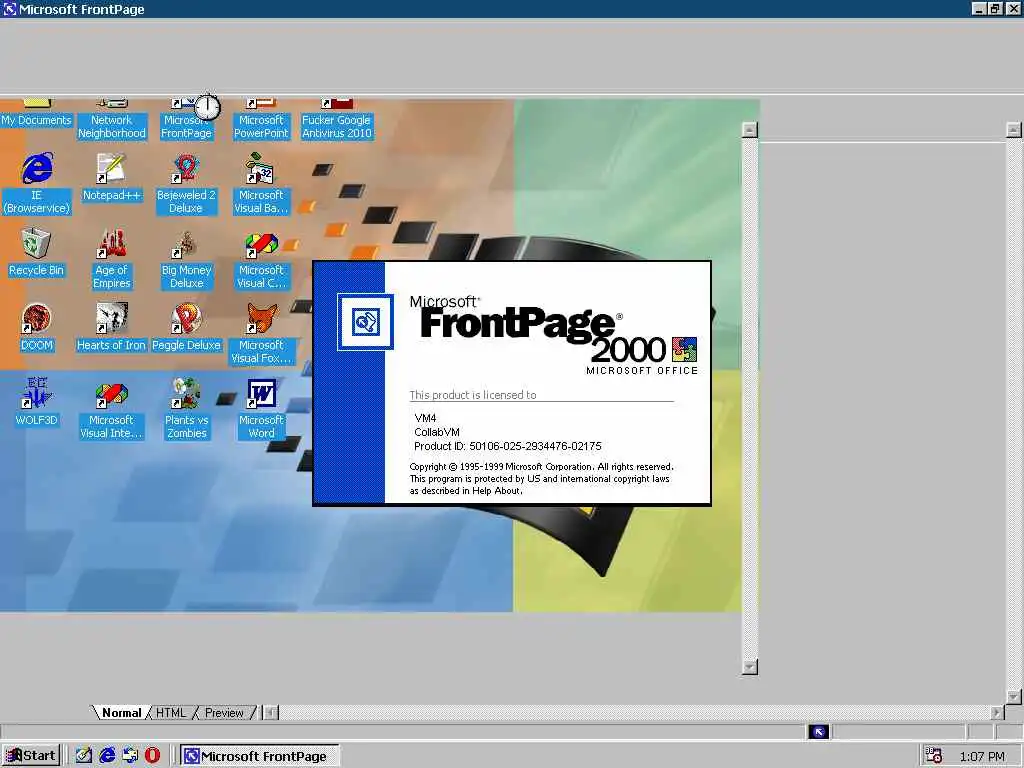Screen dimensions: 1024x768
Task: Click the VM4 licensee text
Action: click(425, 418)
